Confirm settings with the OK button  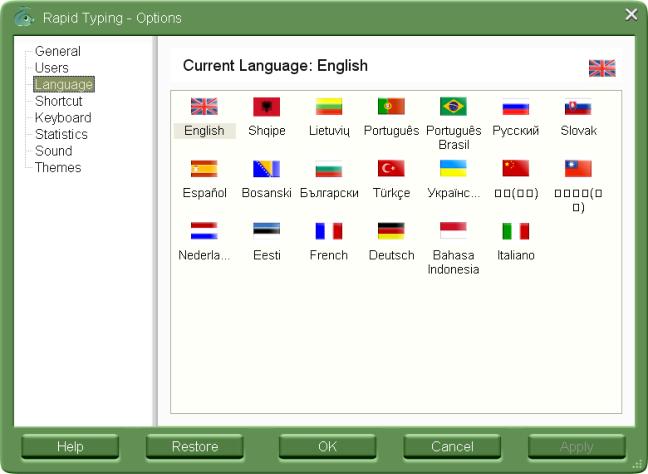tap(327, 446)
